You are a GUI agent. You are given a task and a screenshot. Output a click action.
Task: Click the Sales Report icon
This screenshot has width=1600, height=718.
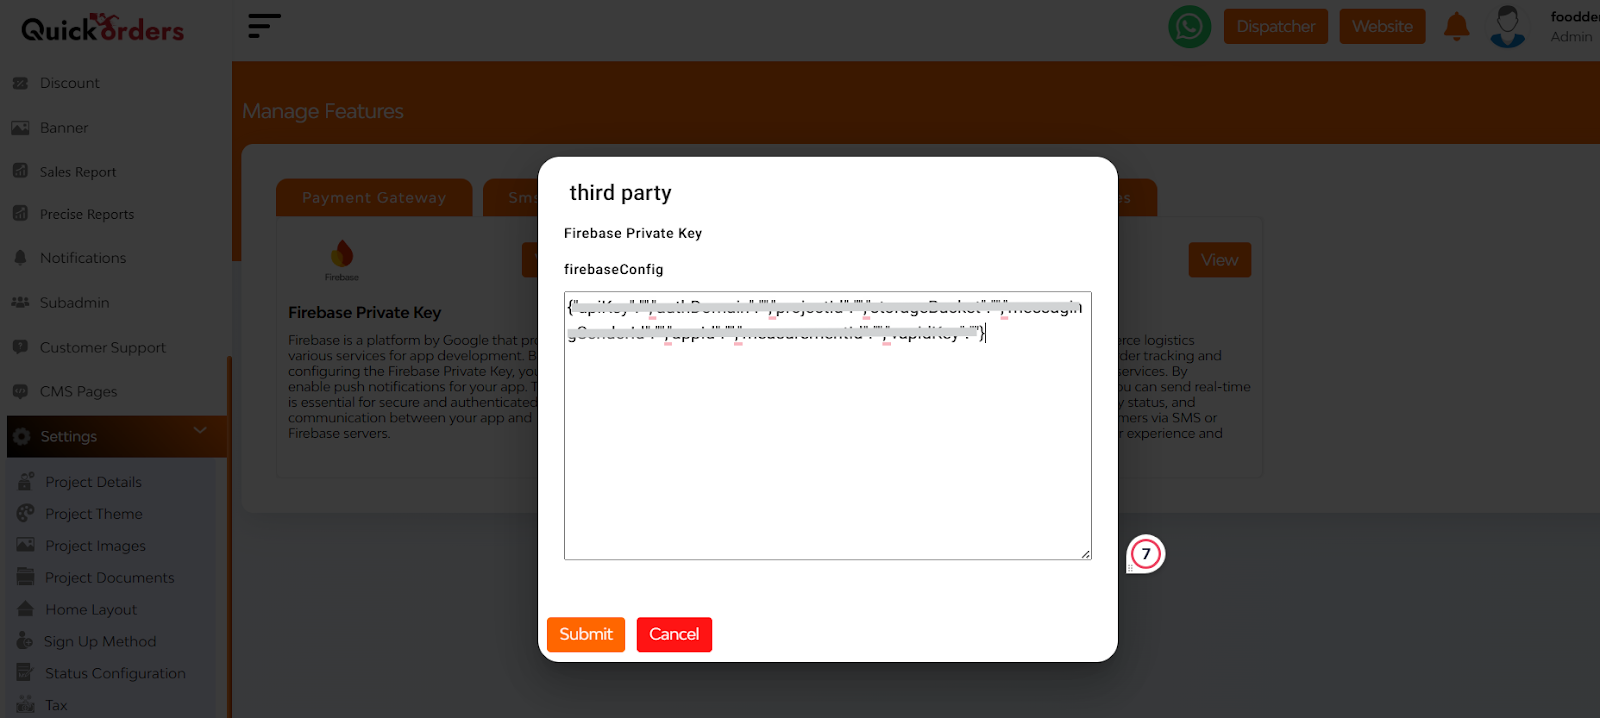click(20, 171)
